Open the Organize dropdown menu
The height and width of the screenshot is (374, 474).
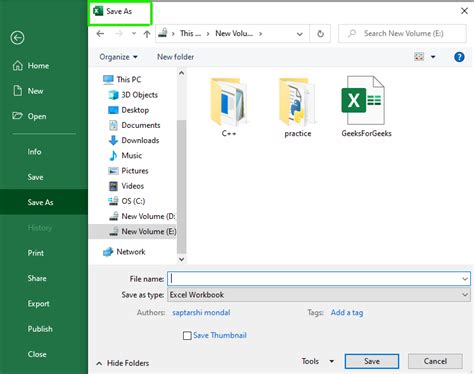tap(118, 57)
